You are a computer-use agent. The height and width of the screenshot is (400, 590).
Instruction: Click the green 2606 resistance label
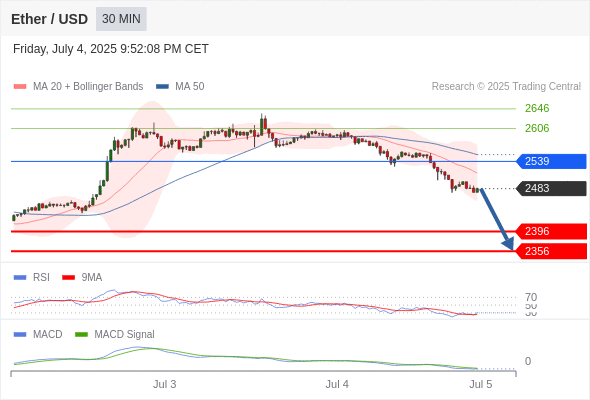pos(537,128)
